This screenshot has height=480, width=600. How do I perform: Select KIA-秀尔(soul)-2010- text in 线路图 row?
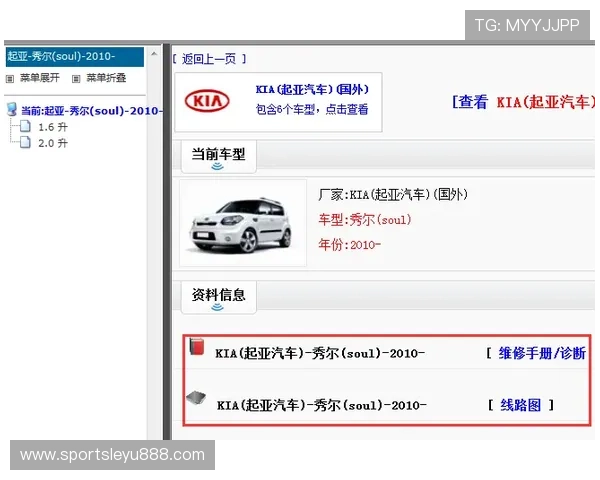point(322,405)
